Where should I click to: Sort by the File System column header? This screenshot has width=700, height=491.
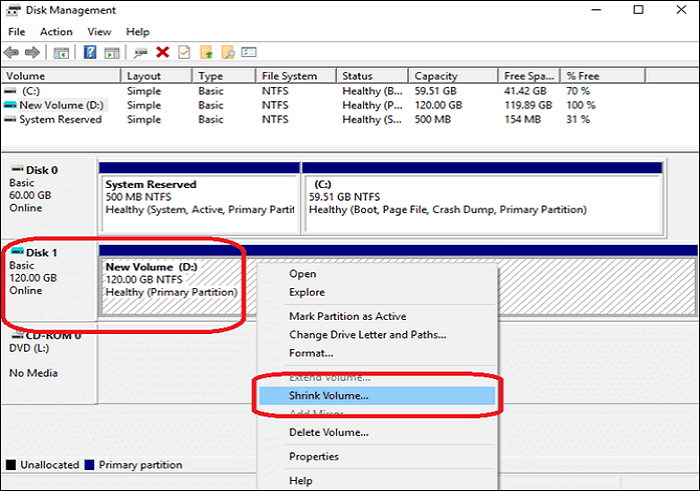coord(290,76)
